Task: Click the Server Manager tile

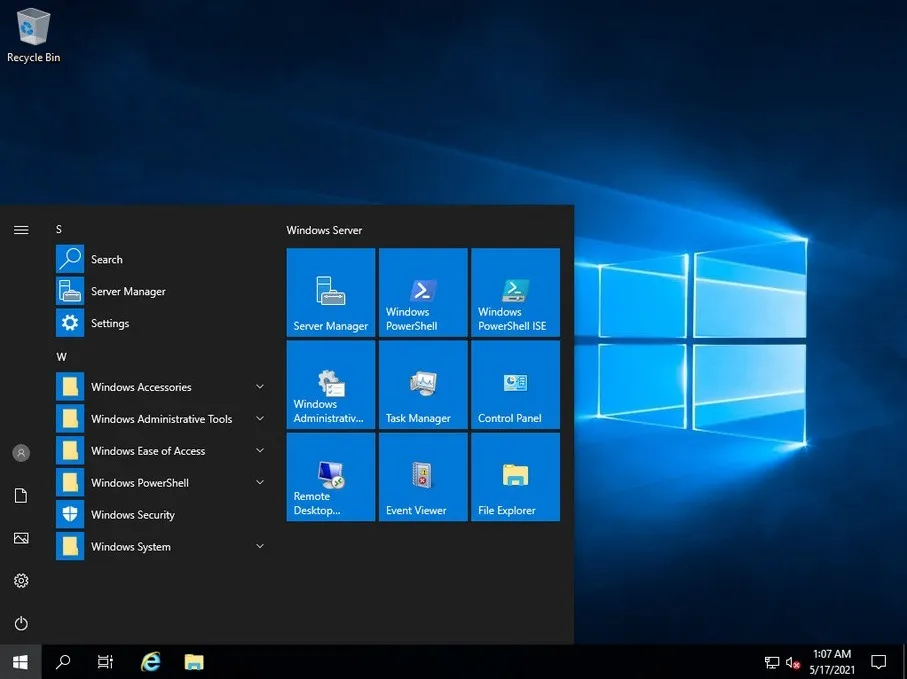Action: click(331, 292)
